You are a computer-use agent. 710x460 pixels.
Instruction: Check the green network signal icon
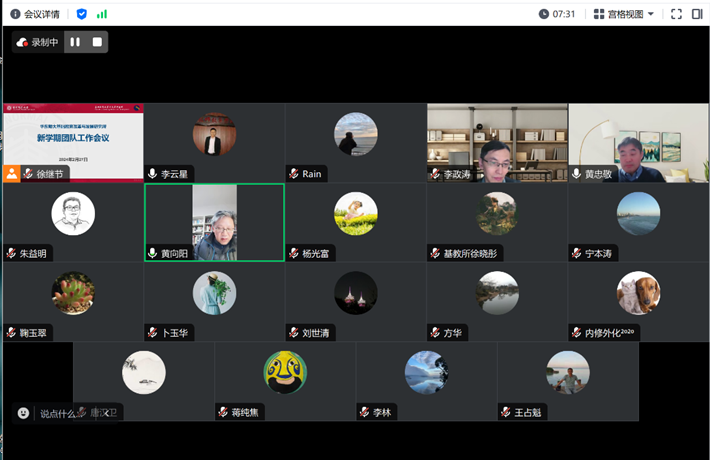click(x=102, y=14)
